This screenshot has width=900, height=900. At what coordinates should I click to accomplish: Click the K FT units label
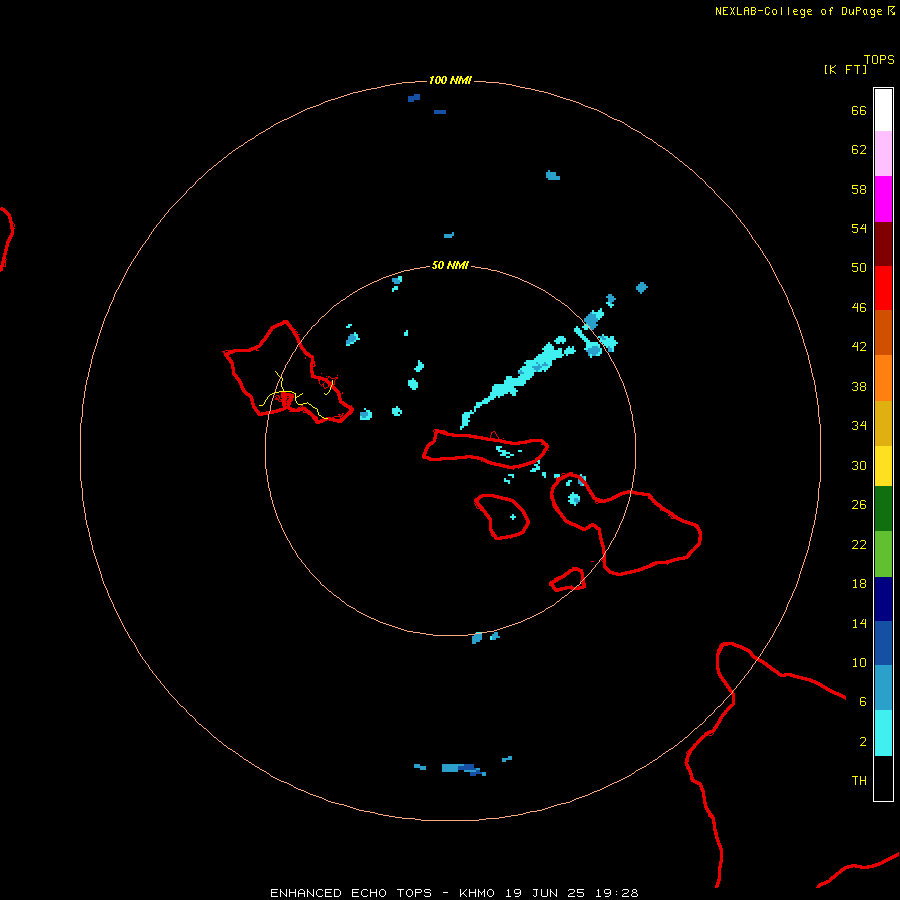[845, 69]
